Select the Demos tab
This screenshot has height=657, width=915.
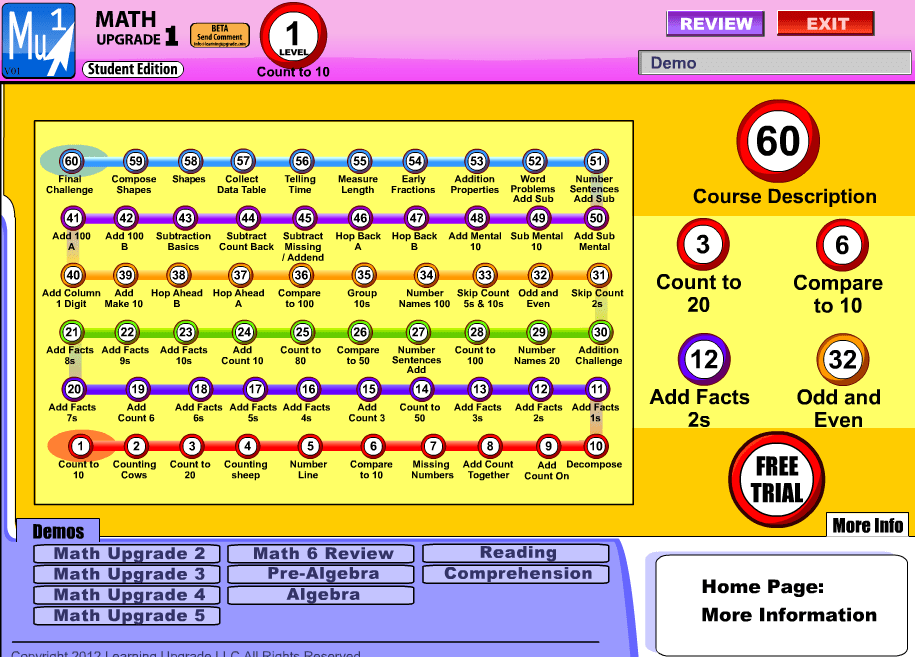[58, 531]
